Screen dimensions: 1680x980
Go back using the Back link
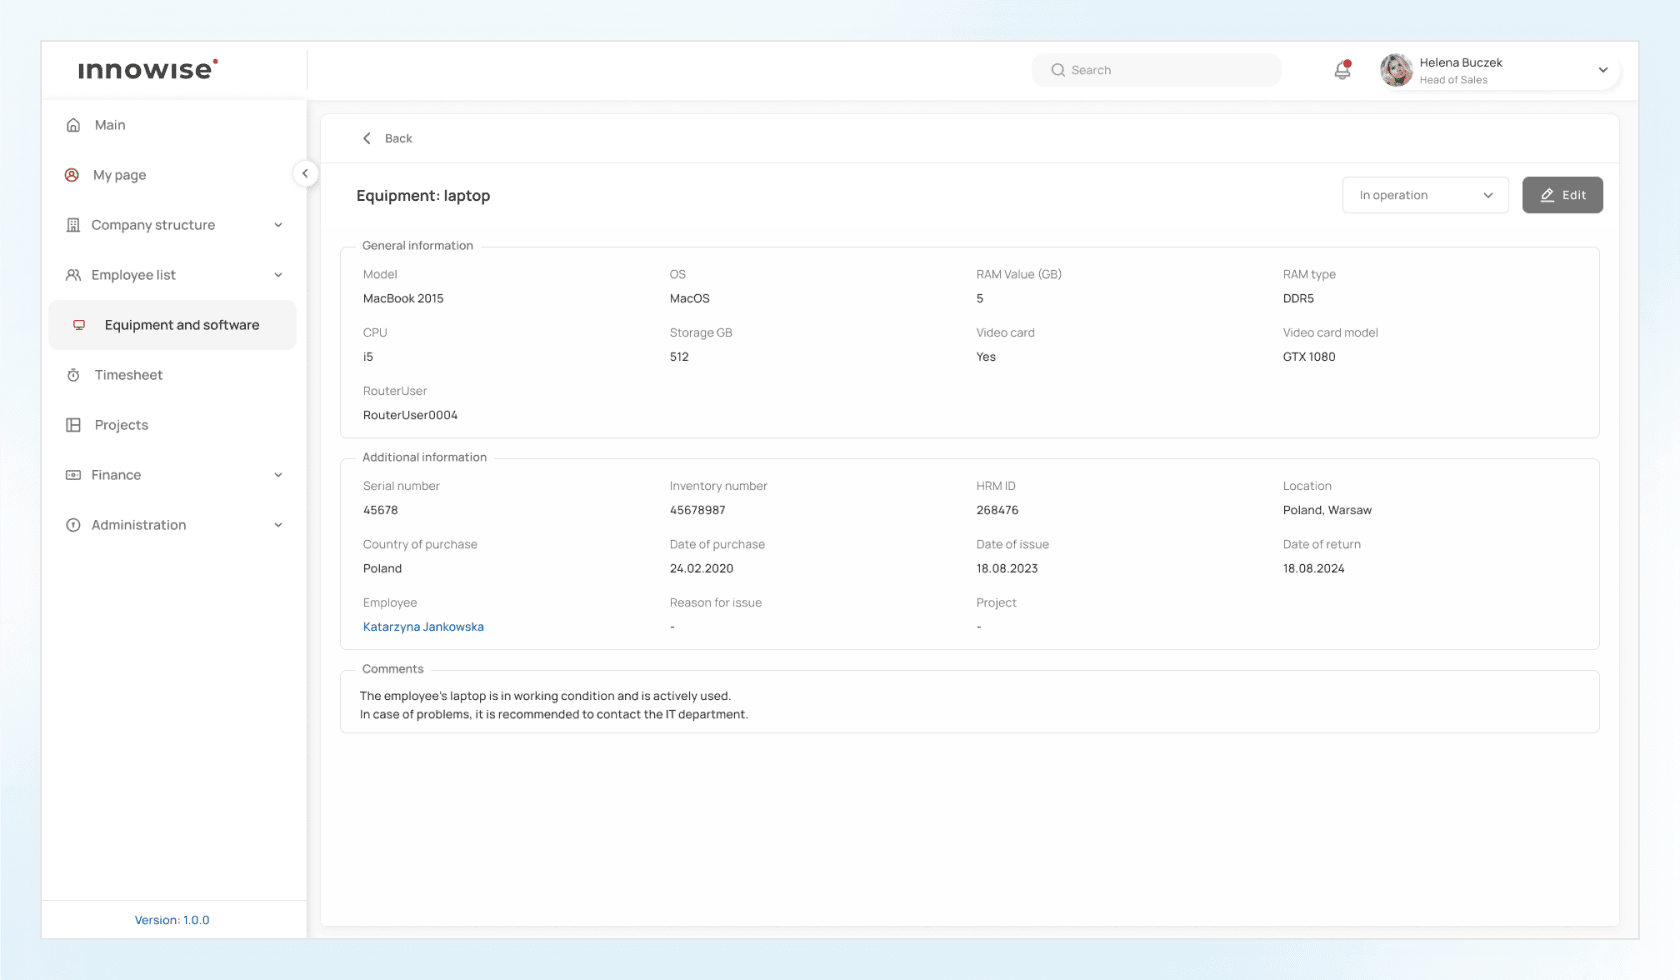(x=388, y=138)
